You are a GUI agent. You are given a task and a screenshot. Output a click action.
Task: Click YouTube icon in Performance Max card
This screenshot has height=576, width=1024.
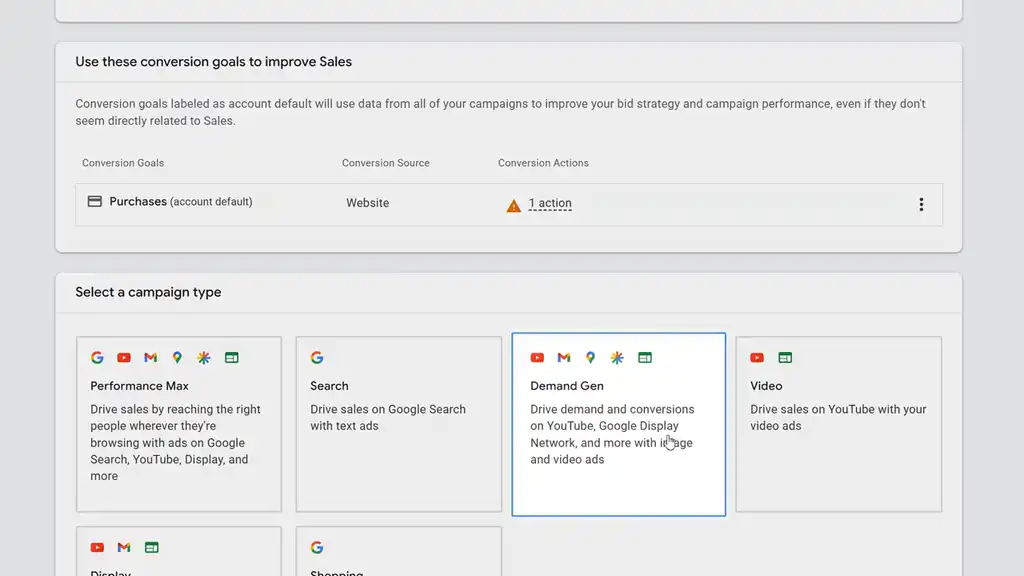pos(123,357)
